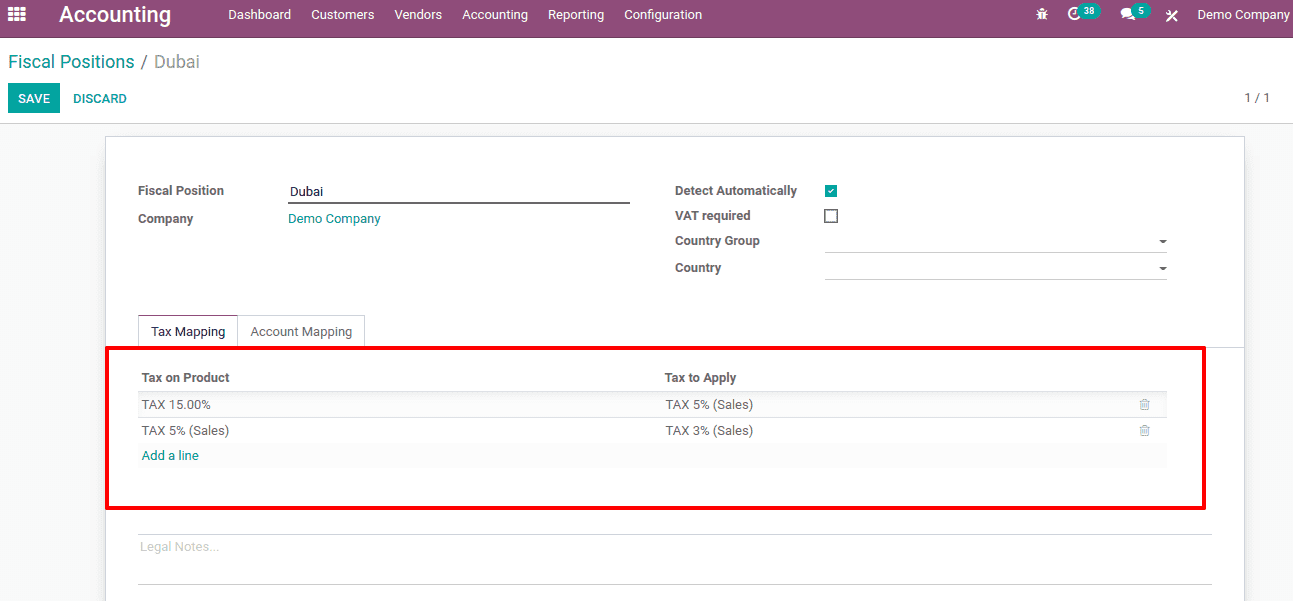This screenshot has height=601, width=1293.
Task: Select the TAX 5% (Sales) tax to apply cell
Action: point(897,405)
